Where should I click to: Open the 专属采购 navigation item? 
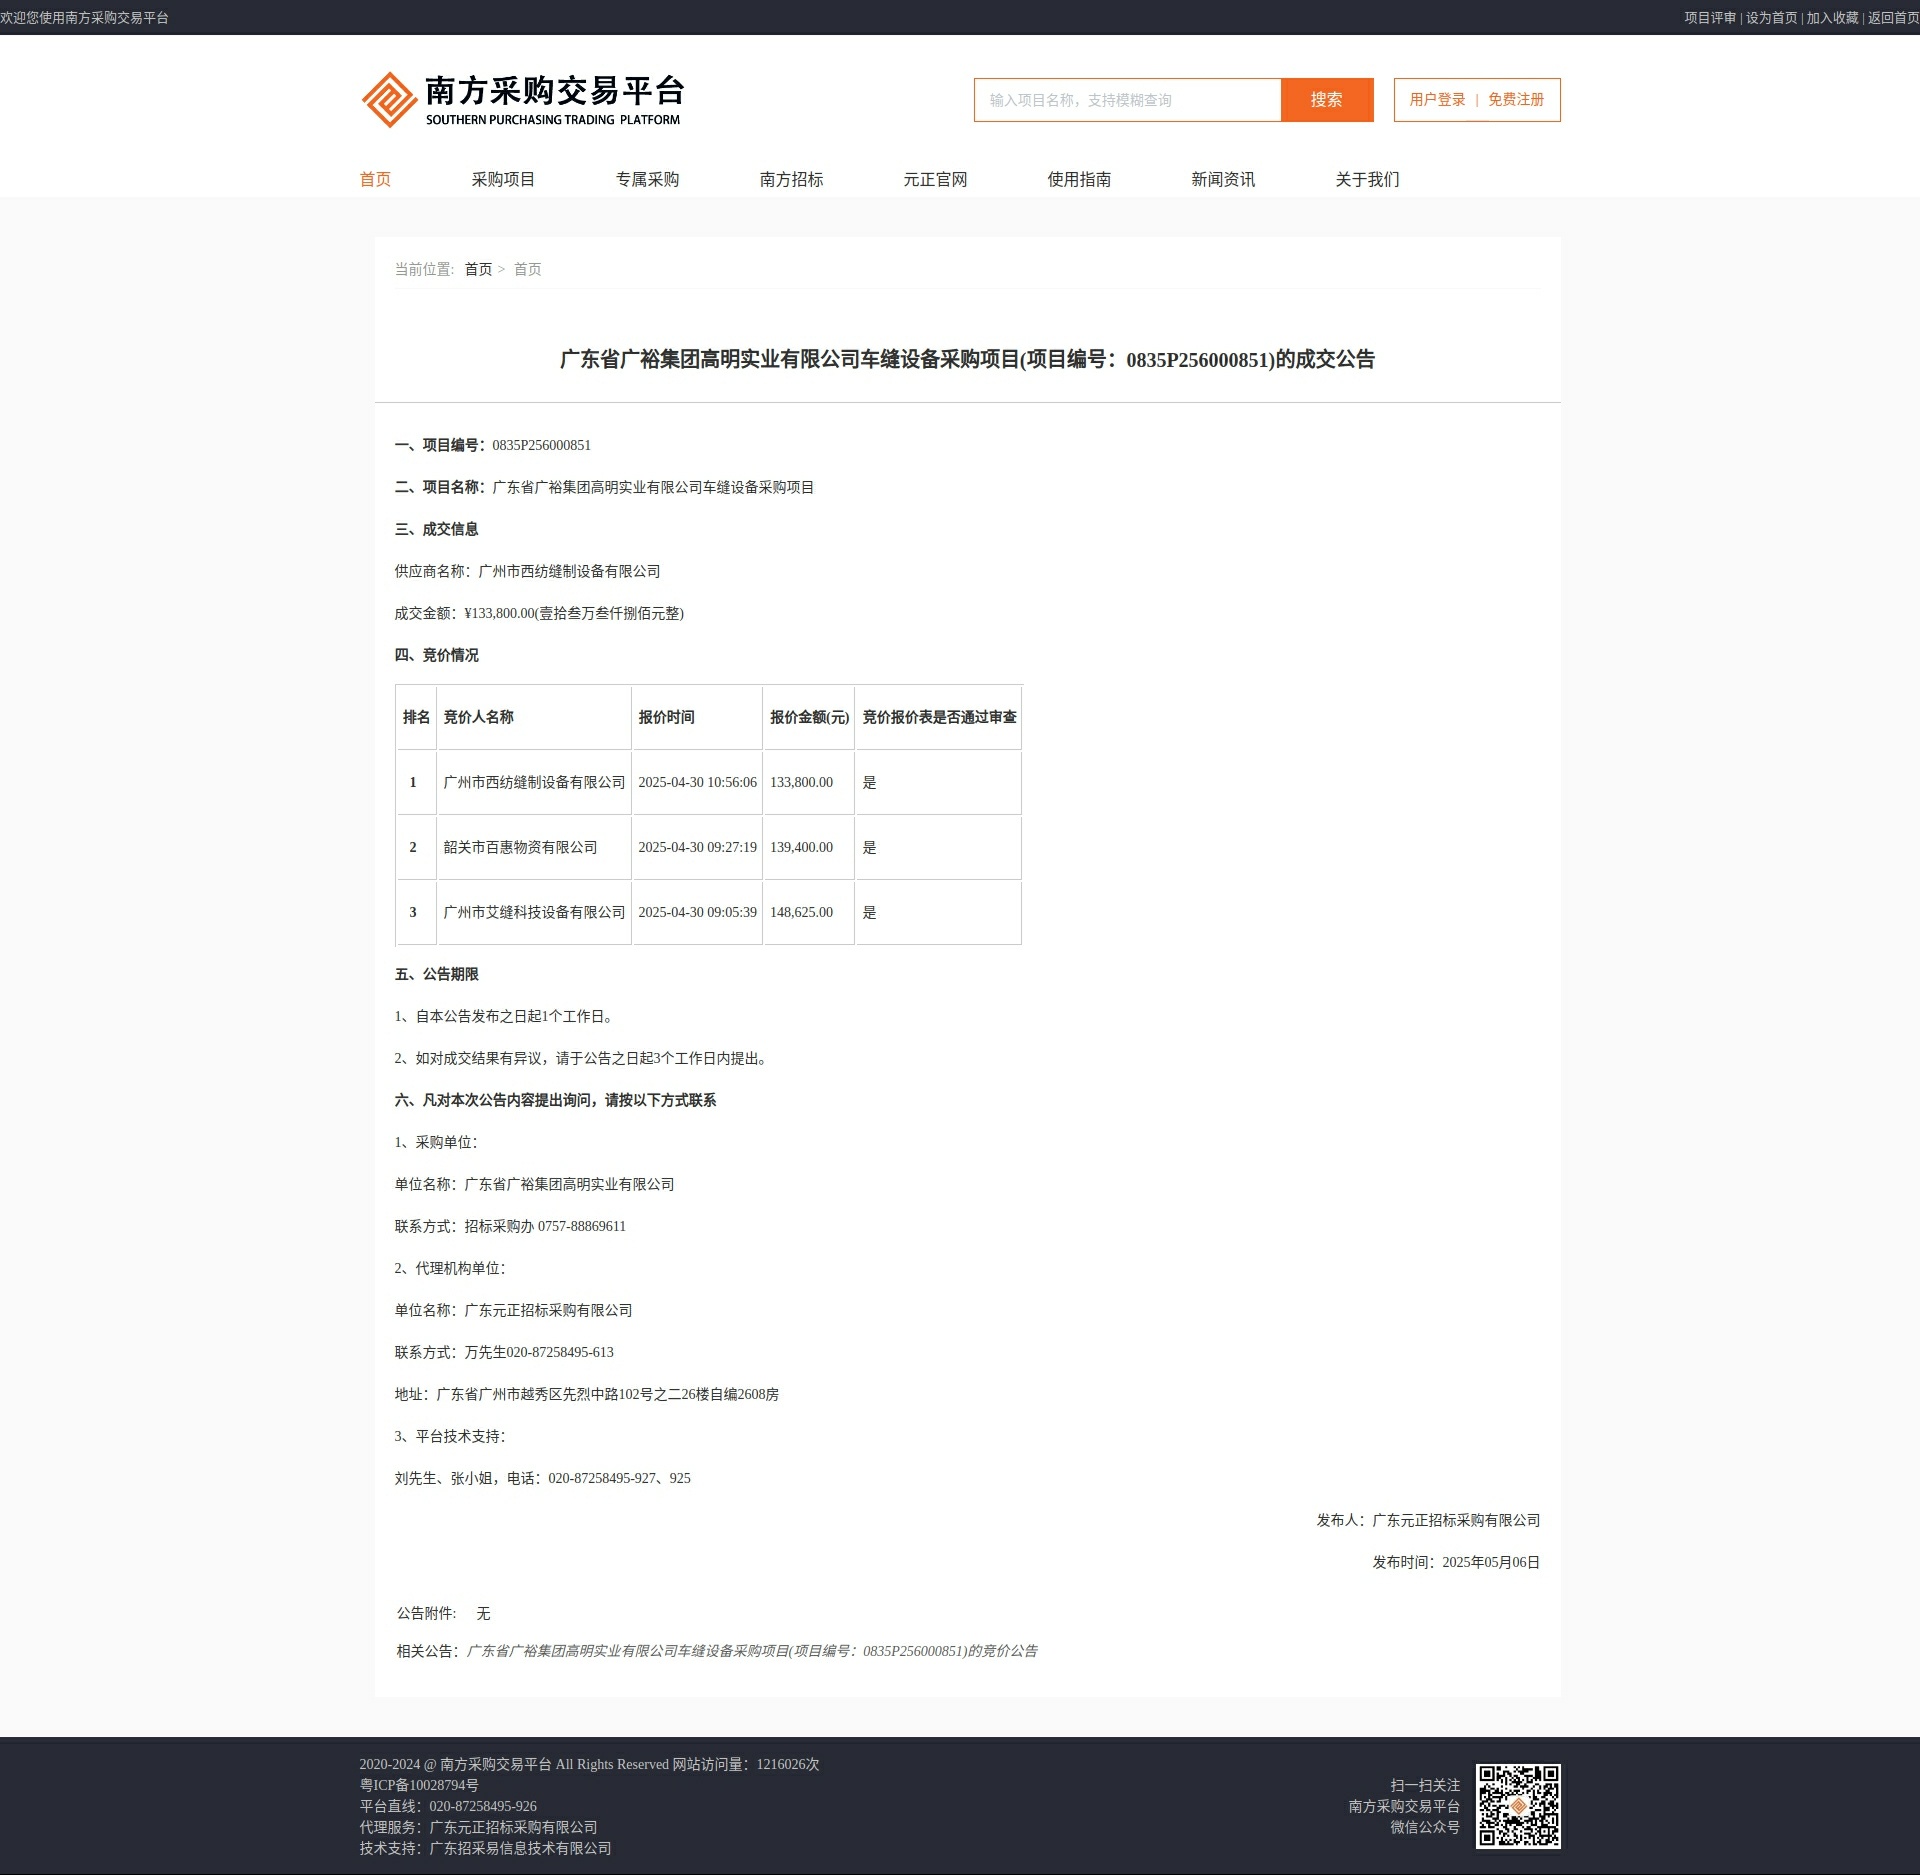click(x=647, y=180)
